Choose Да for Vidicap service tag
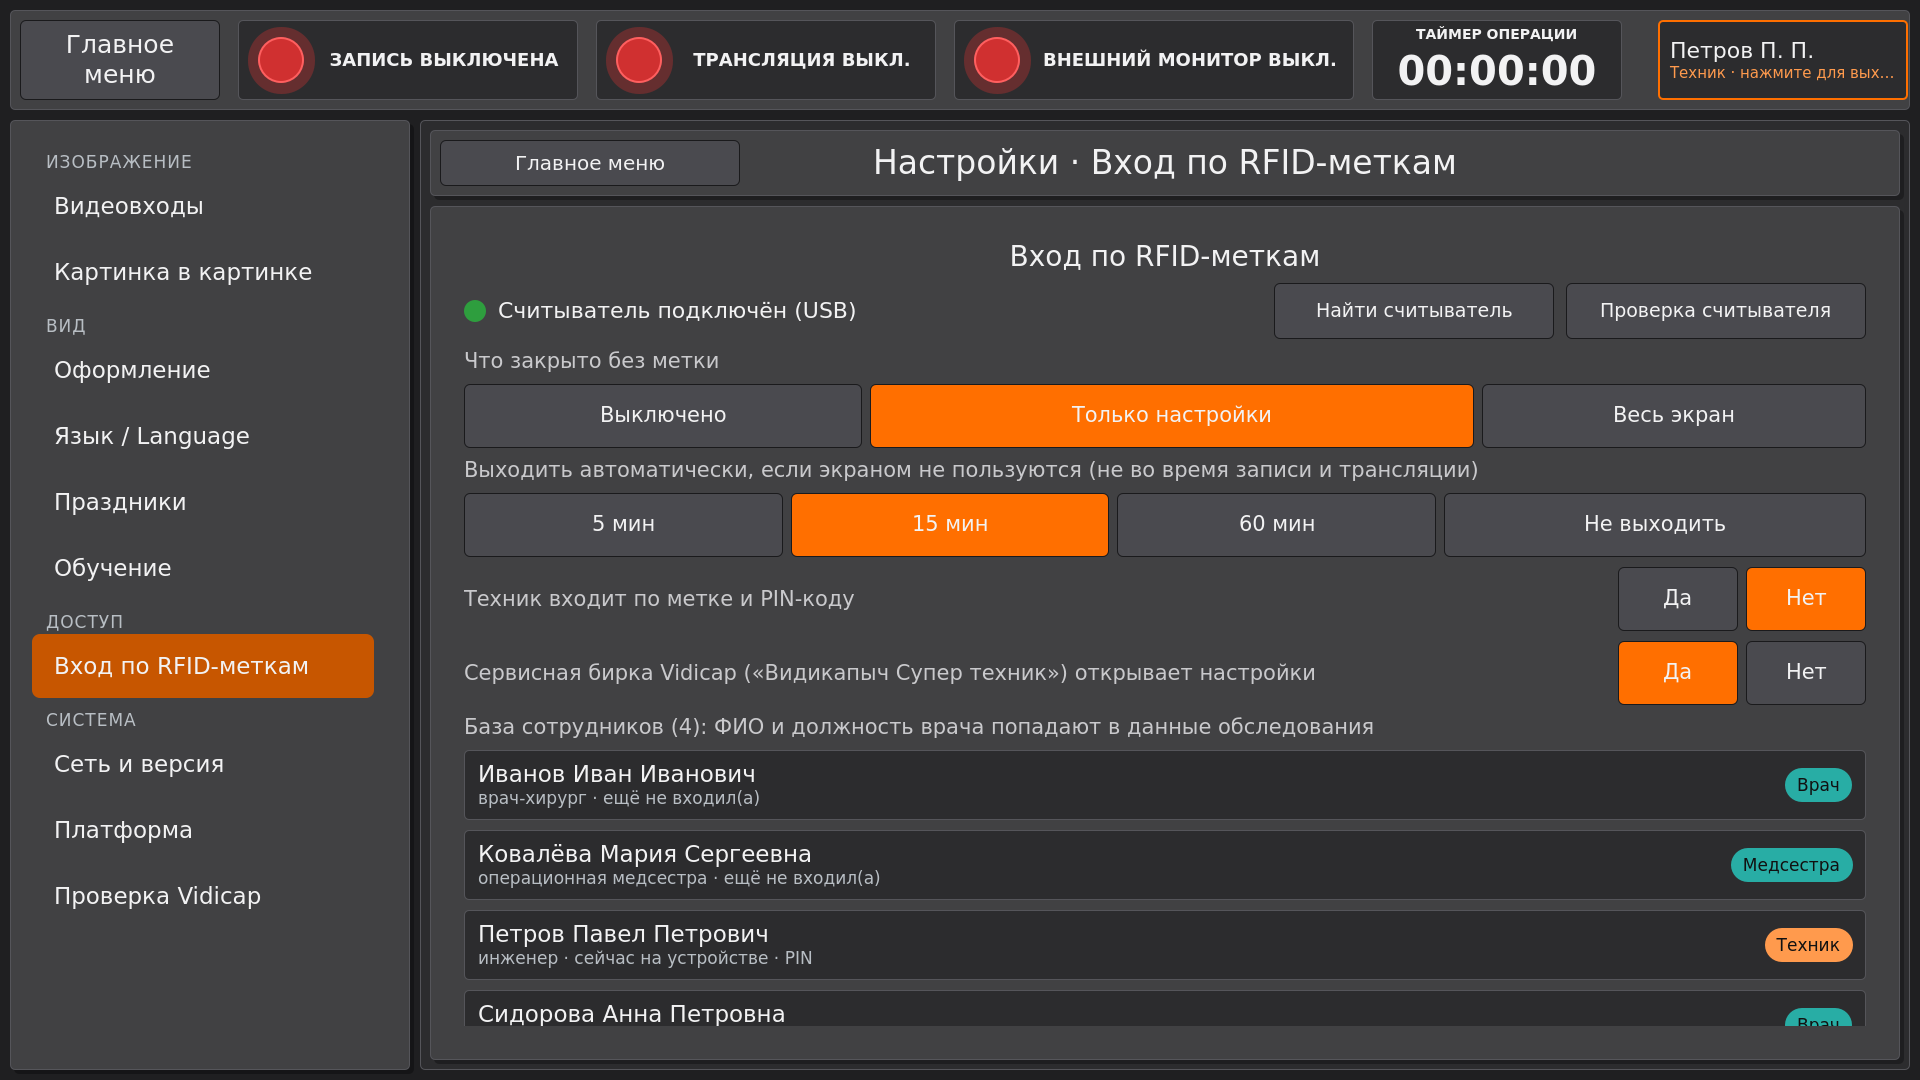Screen dimensions: 1920x1080 pos(1678,673)
